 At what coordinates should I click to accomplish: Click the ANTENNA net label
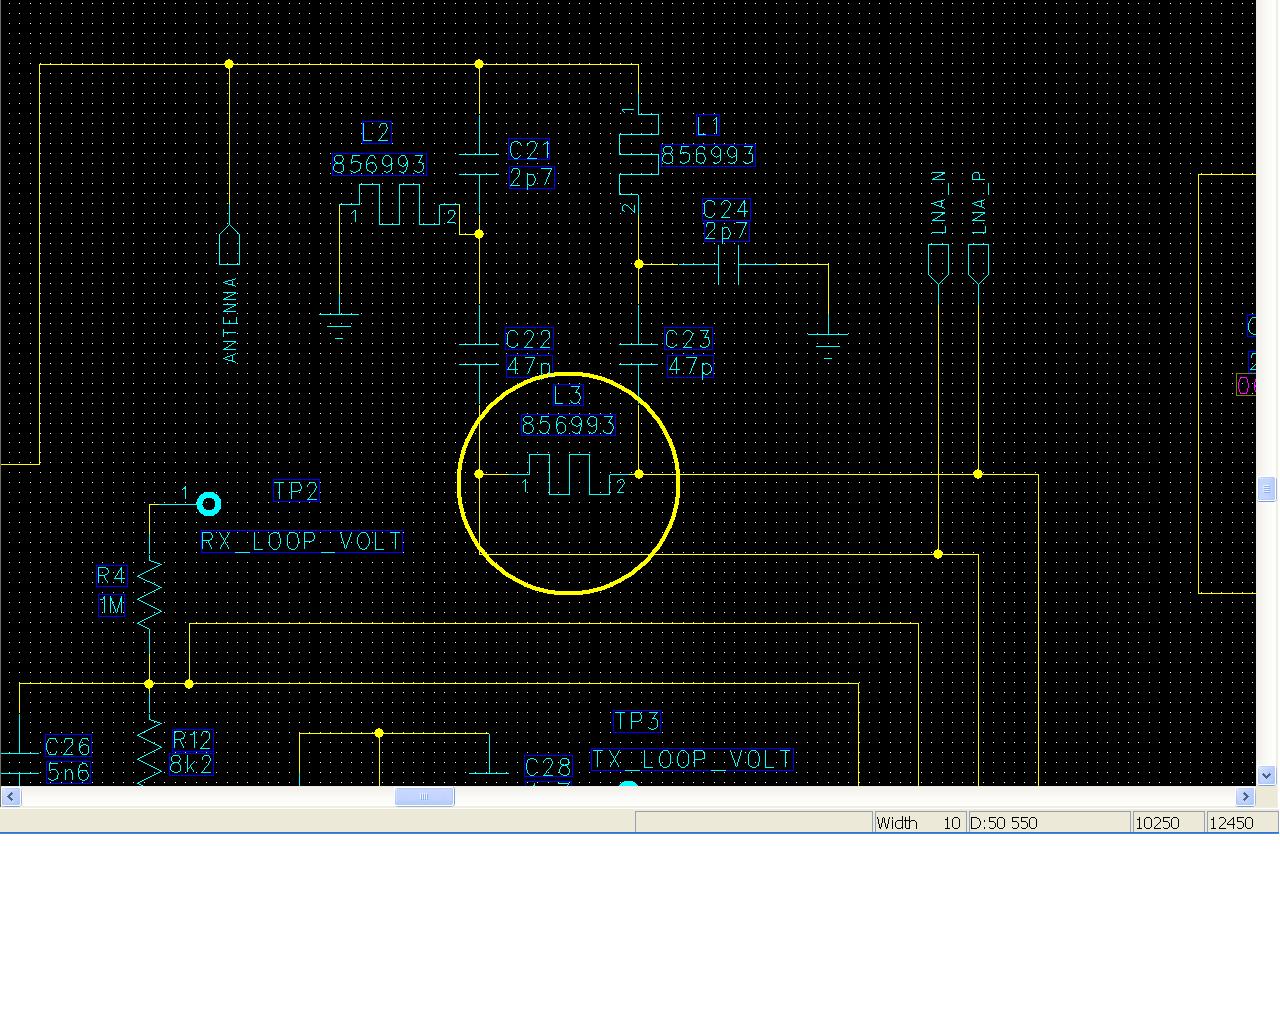231,320
